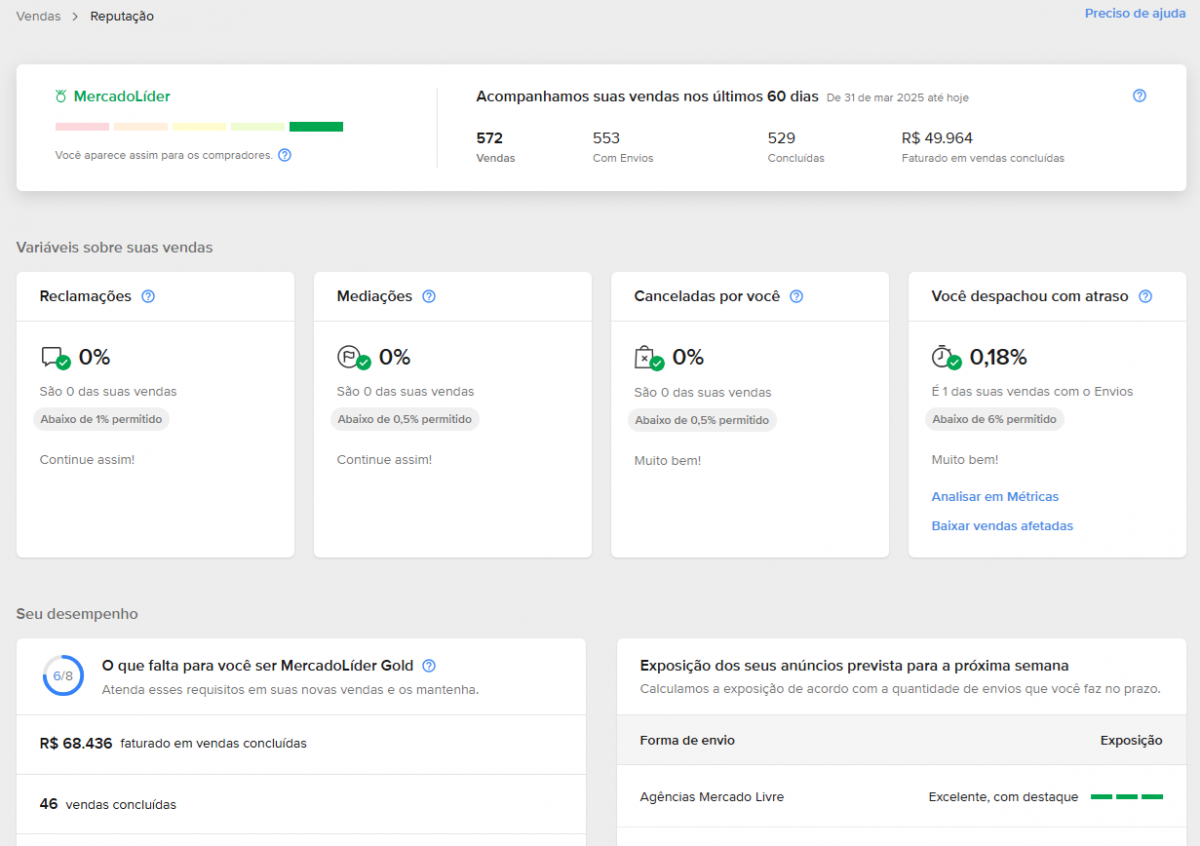Click the 'Exposição dos seus anúncios prevista' heading

[855, 666]
